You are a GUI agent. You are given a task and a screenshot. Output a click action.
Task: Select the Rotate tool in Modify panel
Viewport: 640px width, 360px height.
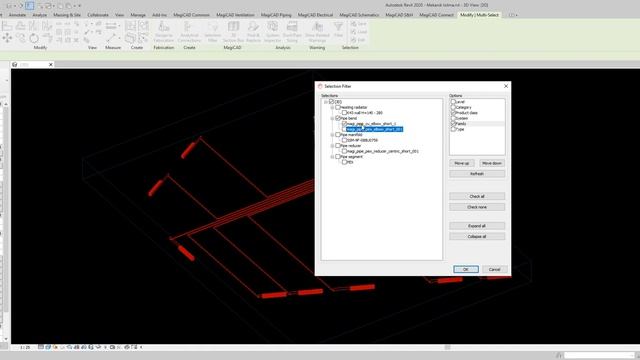tap(34, 38)
